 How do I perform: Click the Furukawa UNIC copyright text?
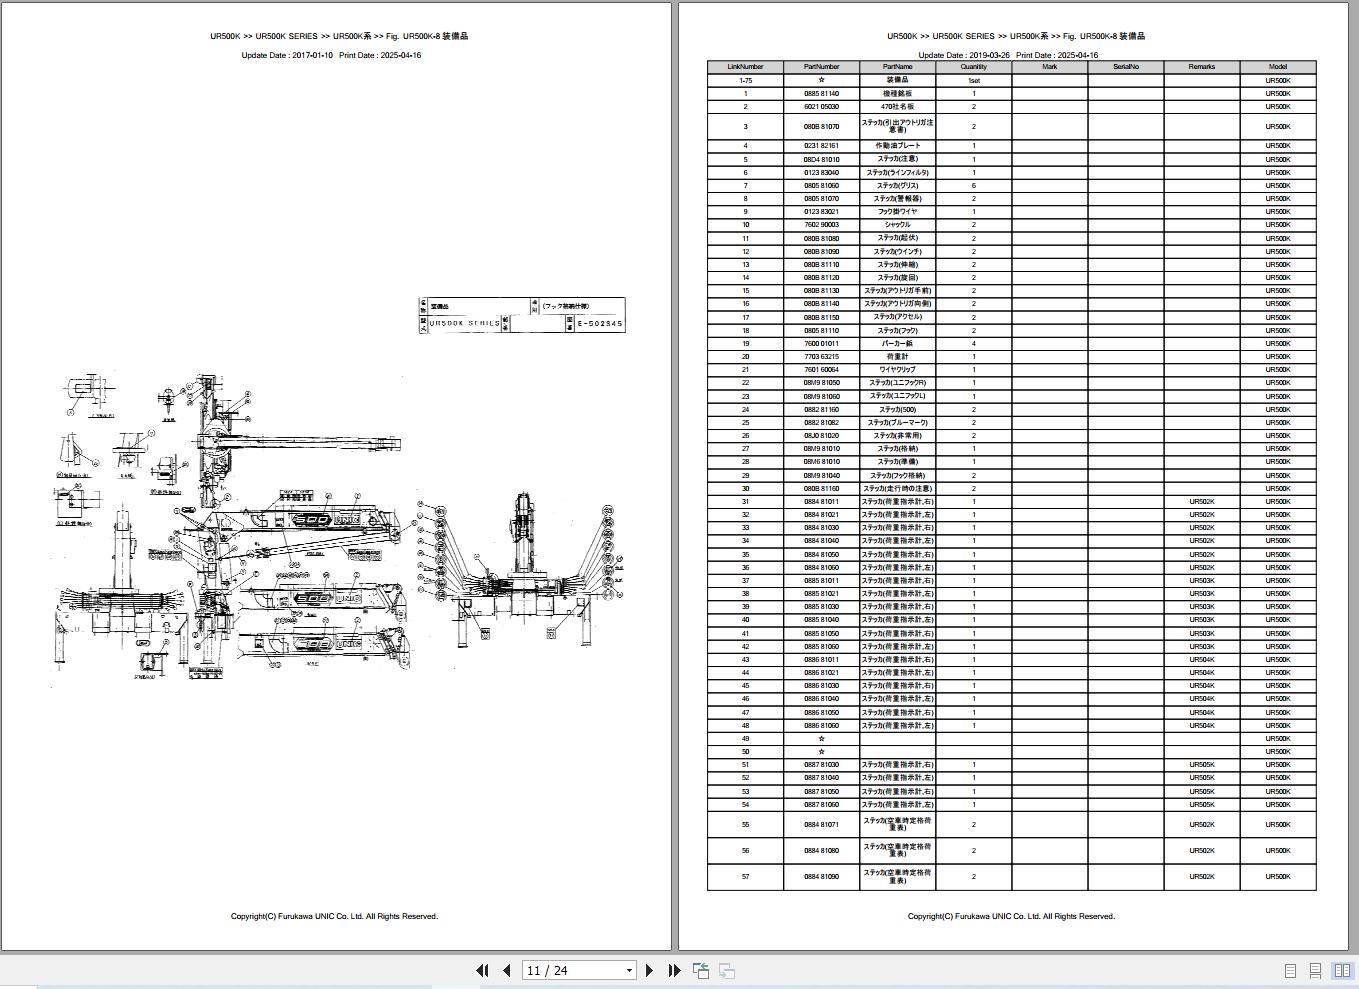334,915
